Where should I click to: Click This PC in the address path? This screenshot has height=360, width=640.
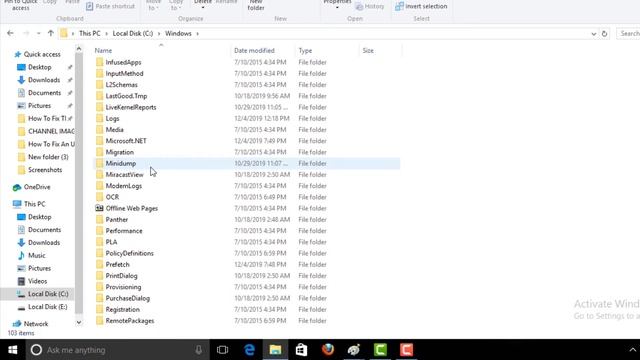pyautogui.click(x=89, y=33)
